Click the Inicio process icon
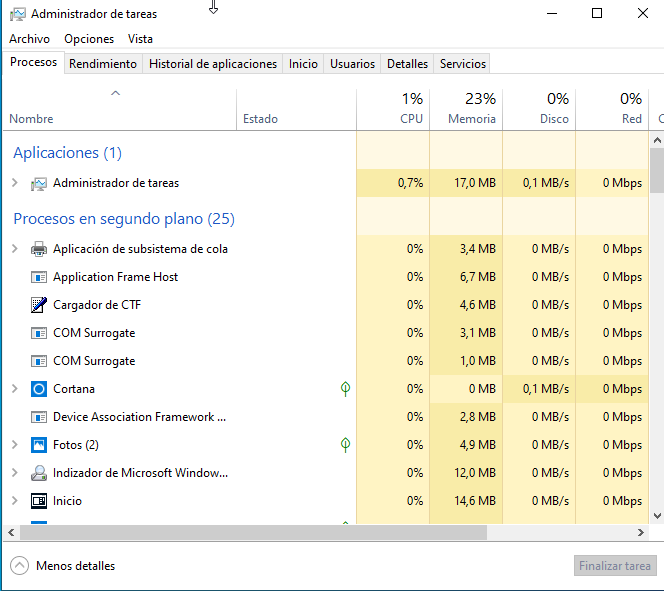664x591 pixels. click(39, 501)
